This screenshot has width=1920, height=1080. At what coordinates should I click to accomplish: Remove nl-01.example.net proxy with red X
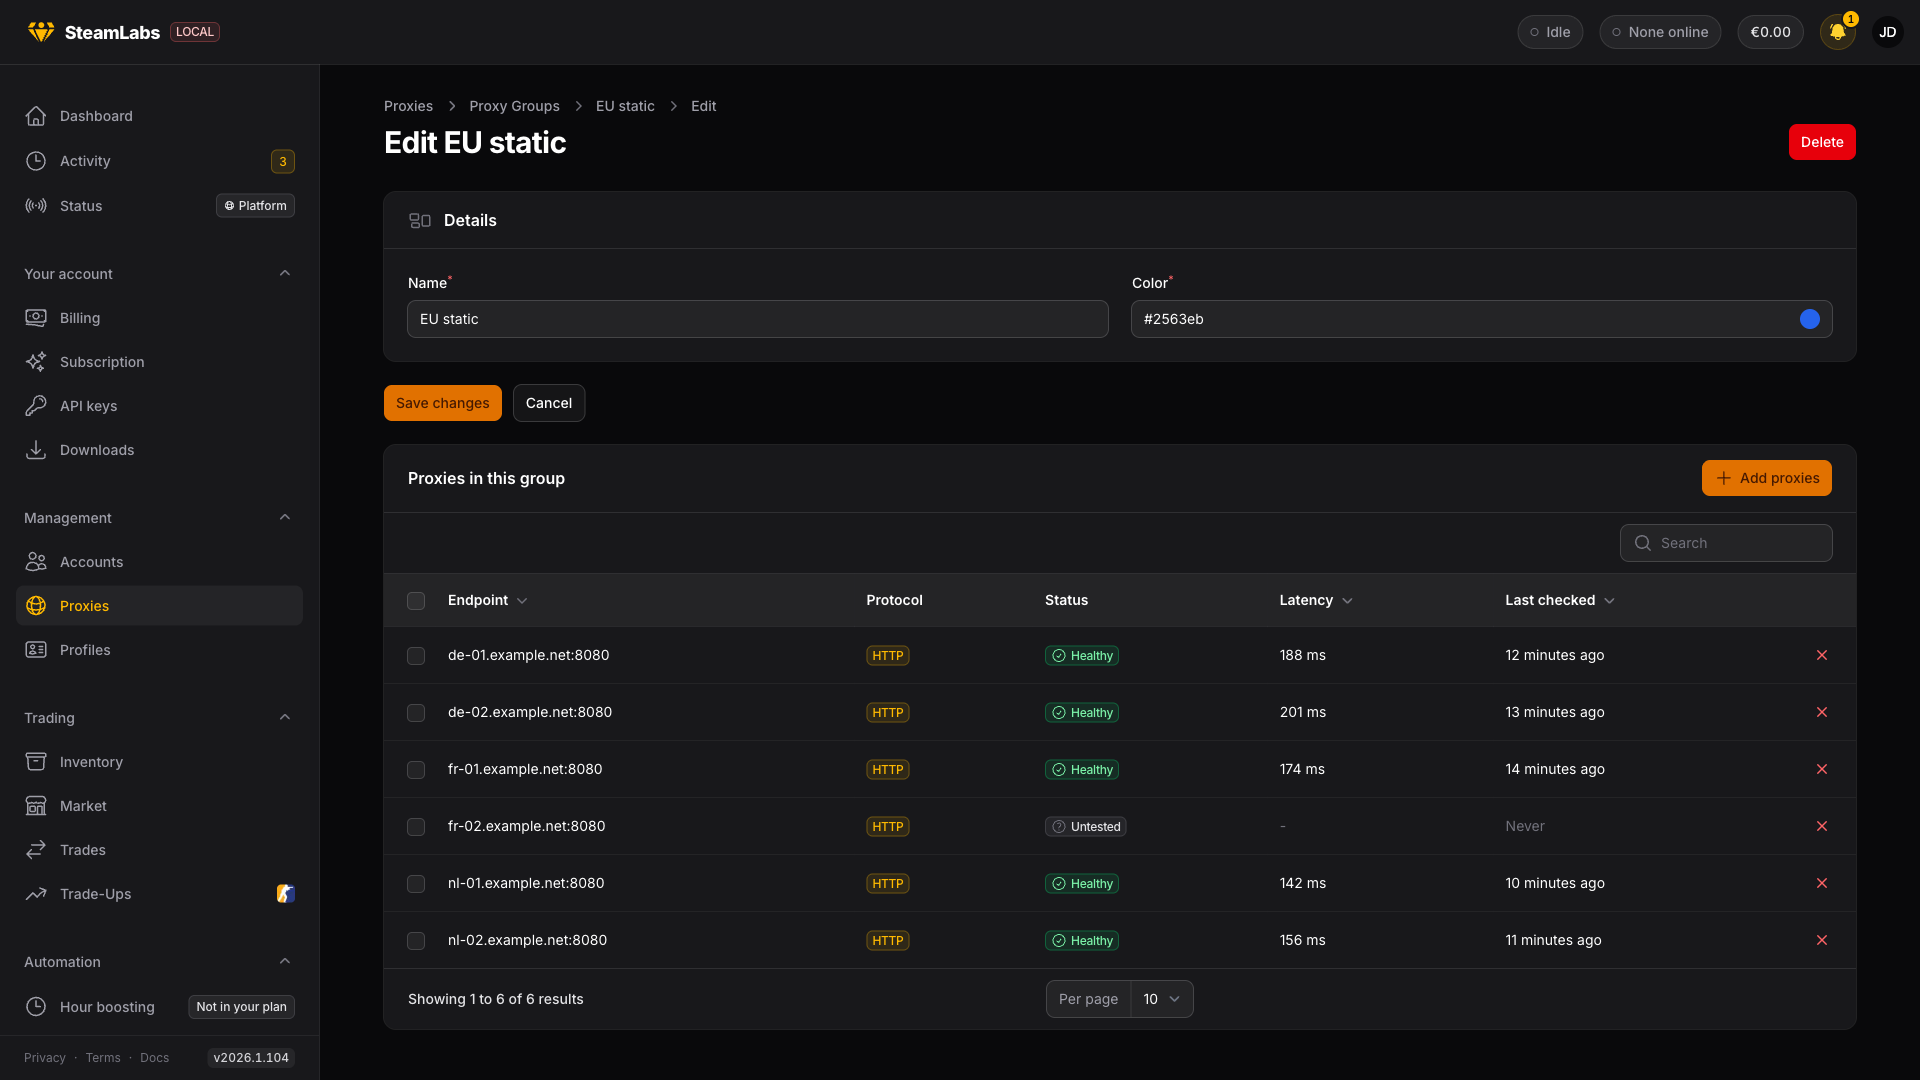point(1822,883)
